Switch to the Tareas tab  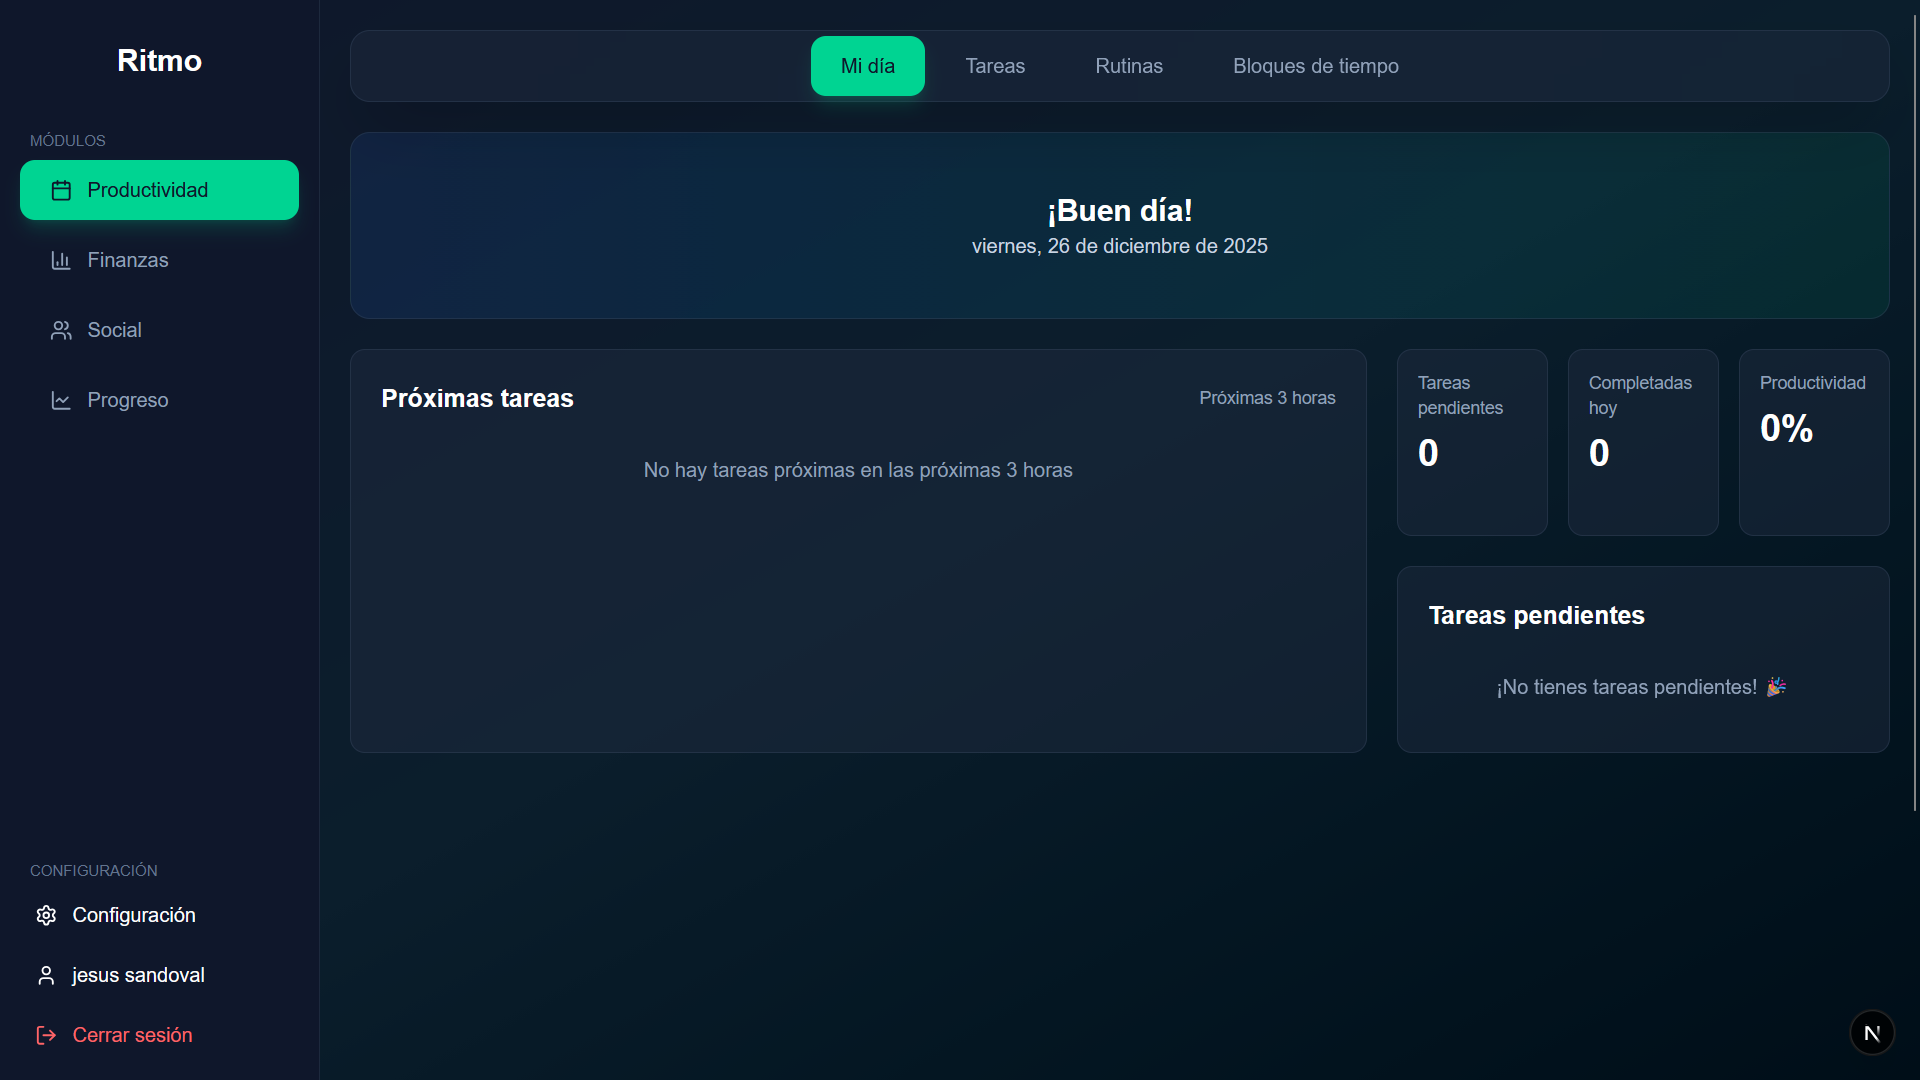pyautogui.click(x=995, y=66)
